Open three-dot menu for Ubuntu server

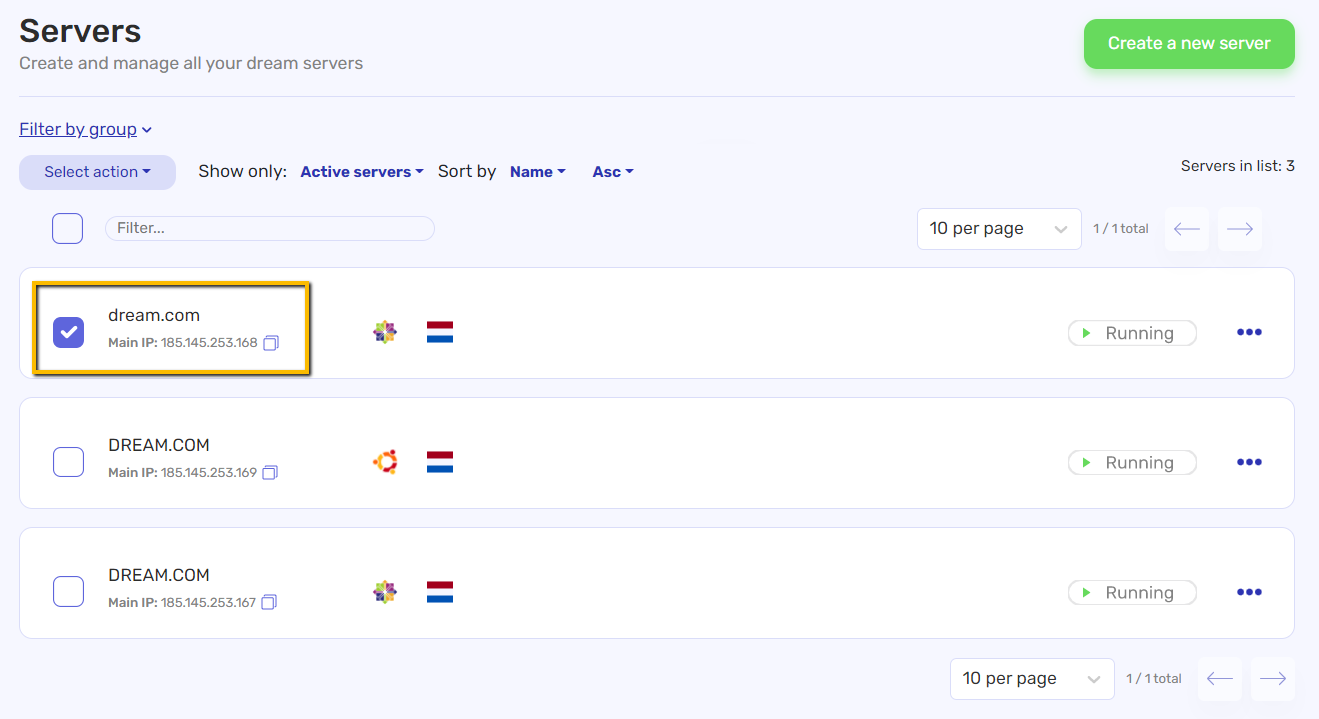pyautogui.click(x=1249, y=462)
